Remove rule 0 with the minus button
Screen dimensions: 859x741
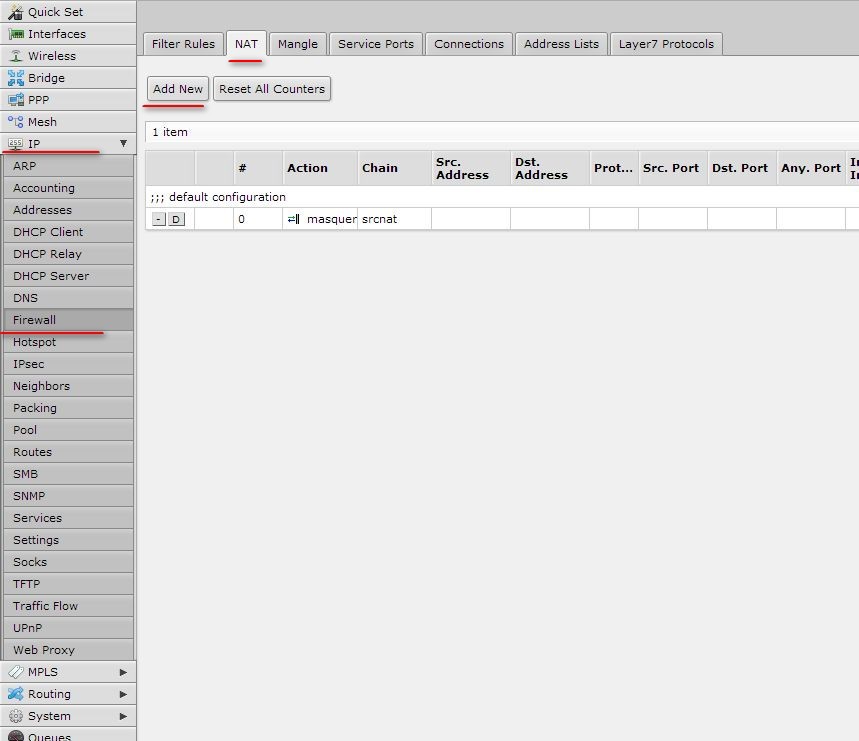pos(158,220)
